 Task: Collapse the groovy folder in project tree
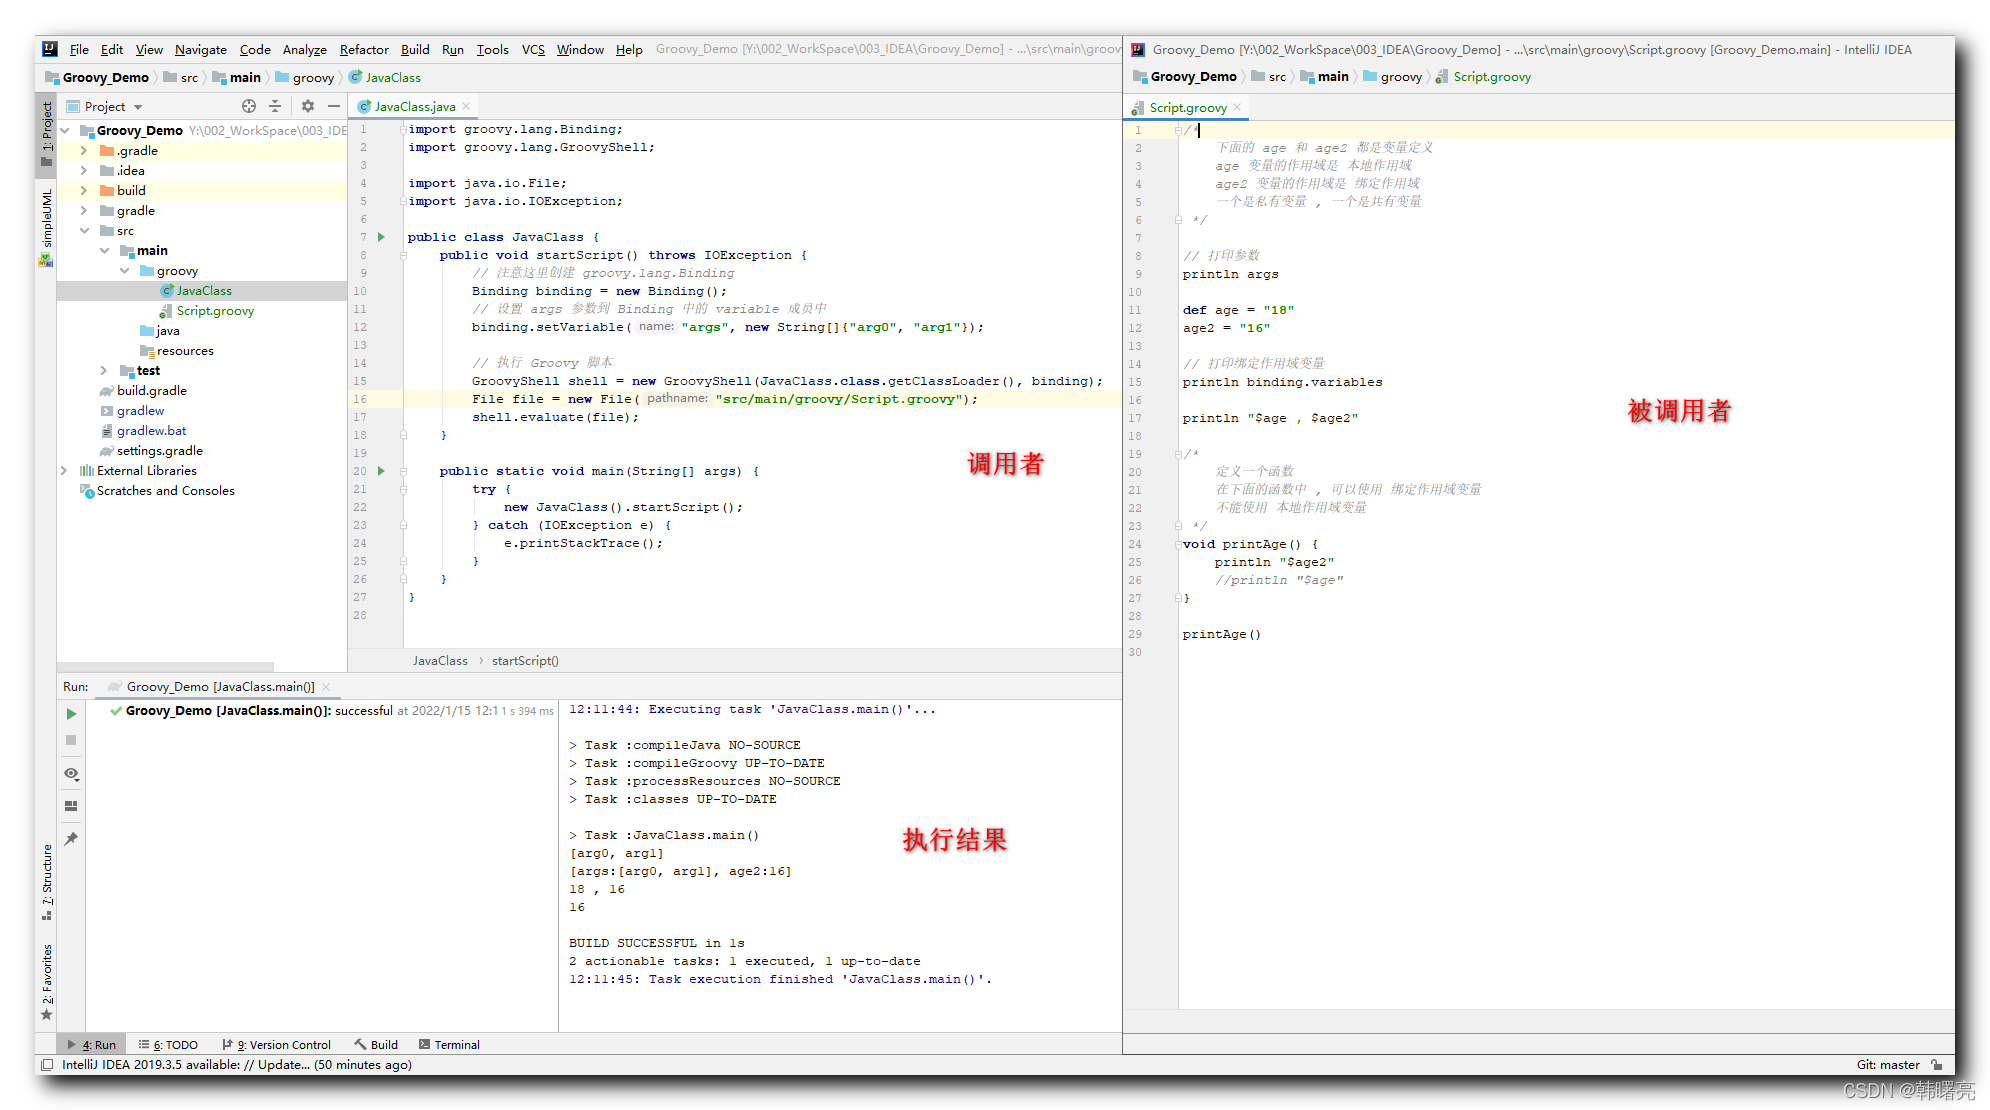pos(124,271)
